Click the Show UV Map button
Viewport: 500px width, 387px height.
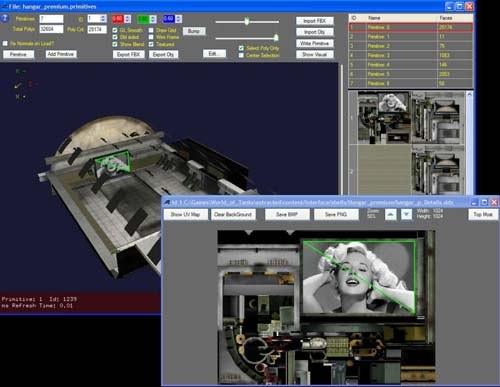point(185,214)
